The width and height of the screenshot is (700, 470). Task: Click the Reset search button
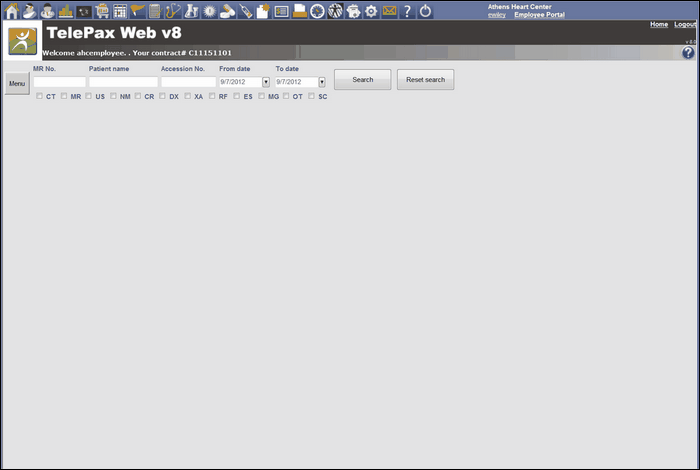pyautogui.click(x=425, y=79)
